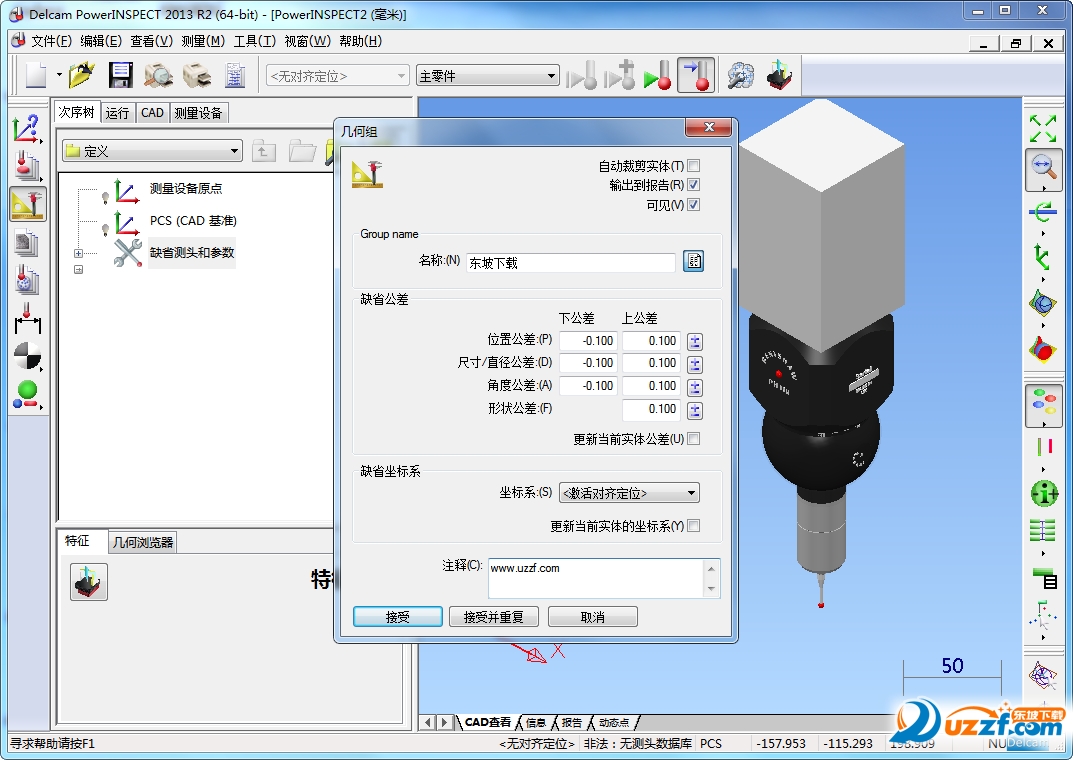Image resolution: width=1073 pixels, height=760 pixels.
Task: Open the alignment dropdown in toolbar
Action: click(x=337, y=76)
